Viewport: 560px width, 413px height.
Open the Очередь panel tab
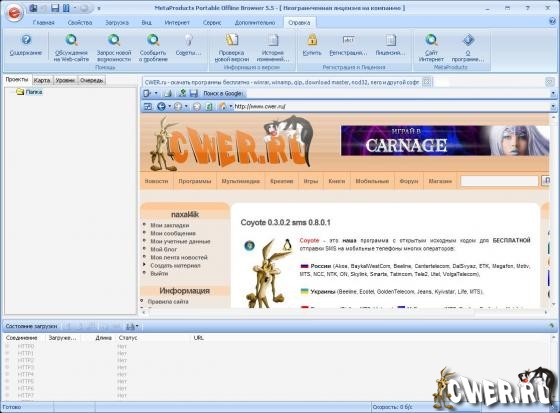92,80
